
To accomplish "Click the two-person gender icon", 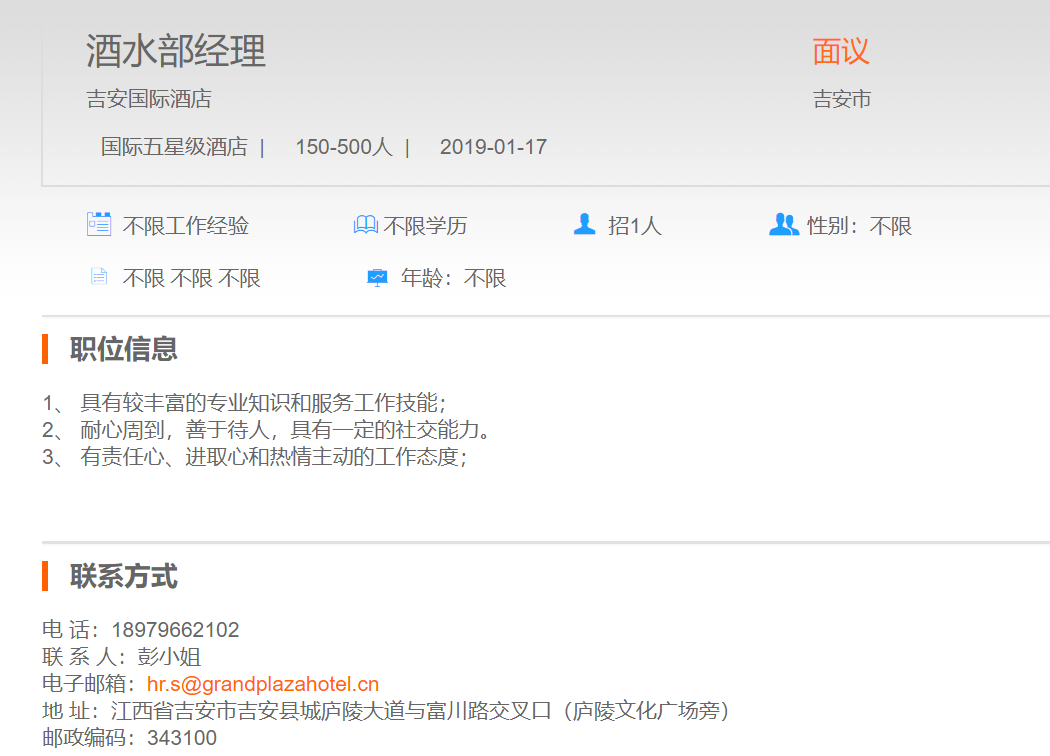I will 783,224.
